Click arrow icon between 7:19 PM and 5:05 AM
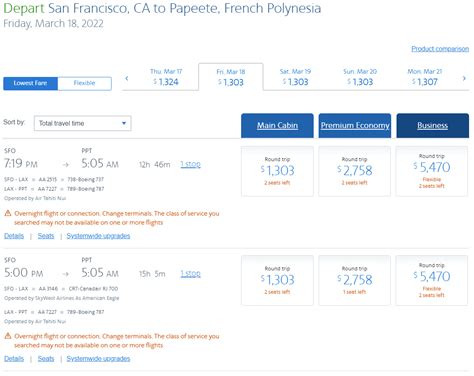Viewport: 474px width, 376px height. coord(66,164)
